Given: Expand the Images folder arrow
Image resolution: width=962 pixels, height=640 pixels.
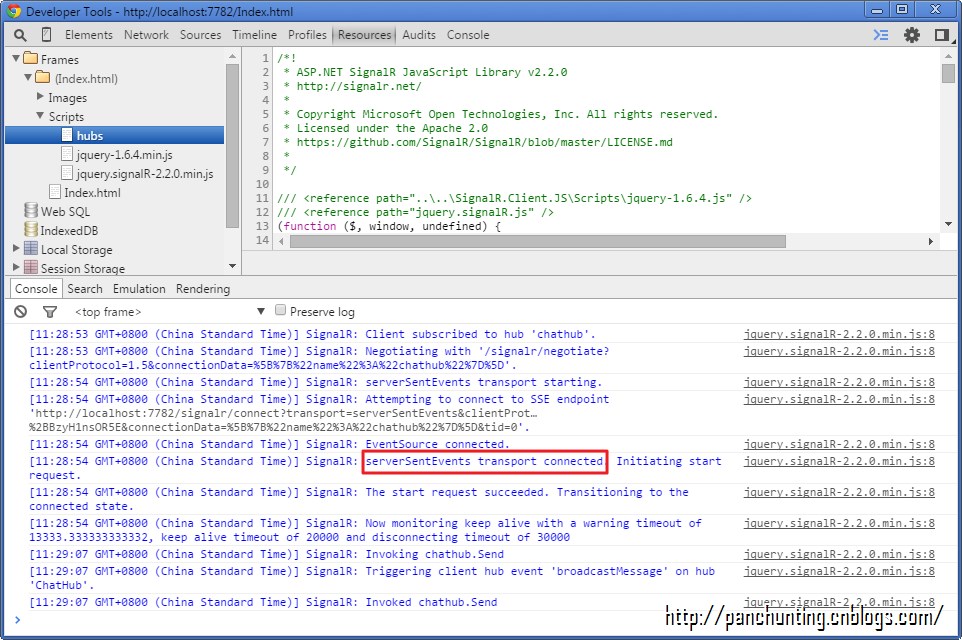Looking at the screenshot, I should [x=40, y=96].
